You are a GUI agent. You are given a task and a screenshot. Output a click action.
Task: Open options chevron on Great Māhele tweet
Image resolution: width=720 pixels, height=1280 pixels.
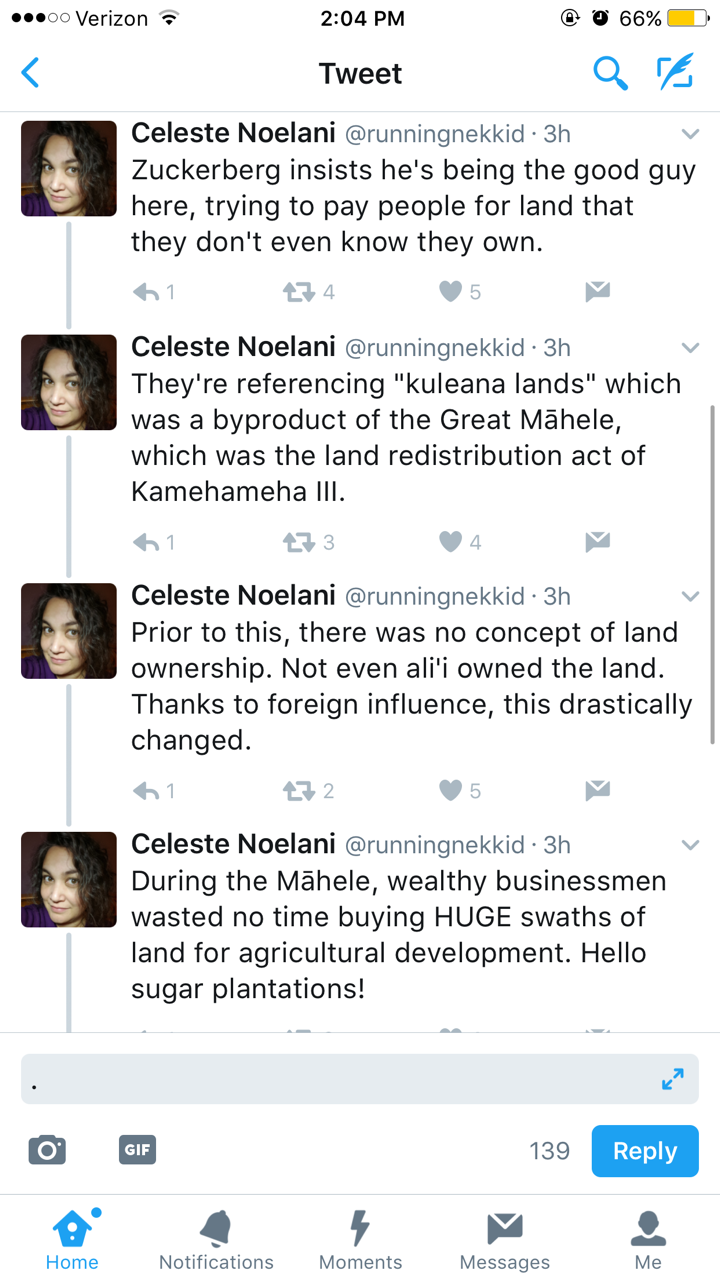click(x=690, y=348)
